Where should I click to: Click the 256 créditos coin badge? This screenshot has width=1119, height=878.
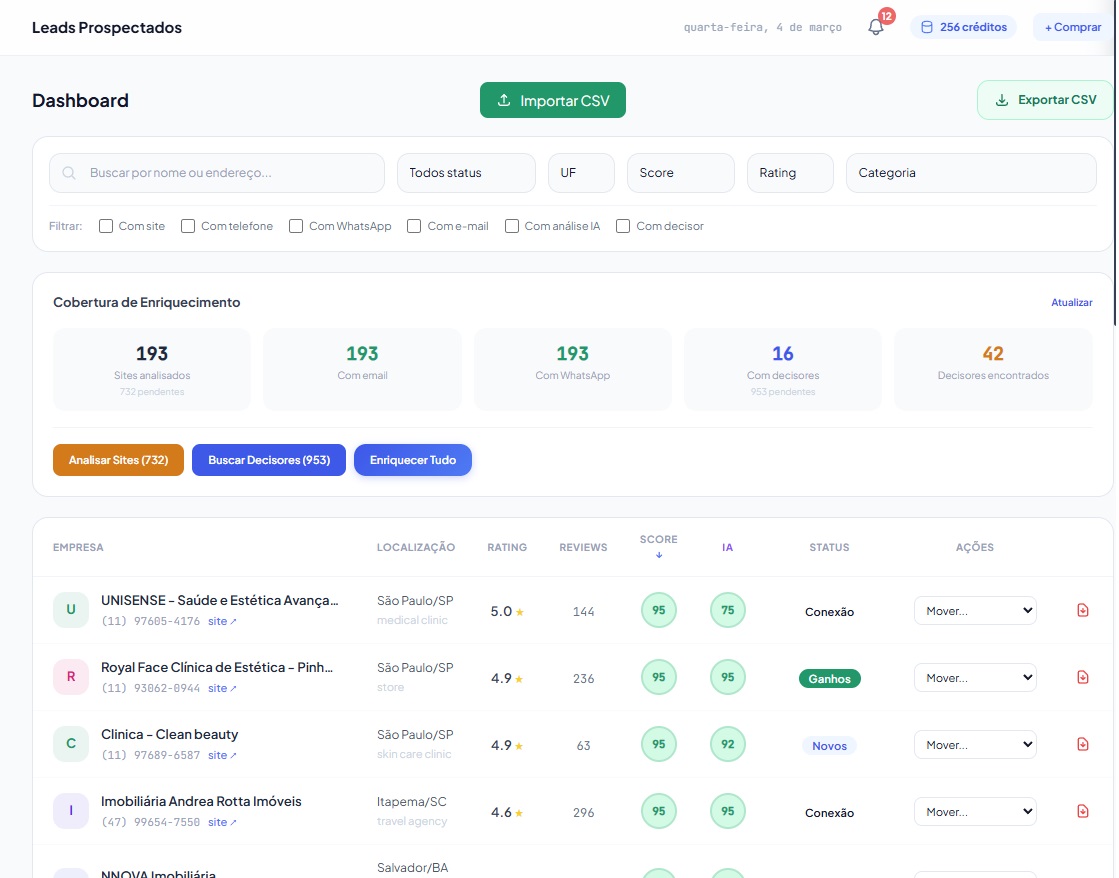[963, 27]
